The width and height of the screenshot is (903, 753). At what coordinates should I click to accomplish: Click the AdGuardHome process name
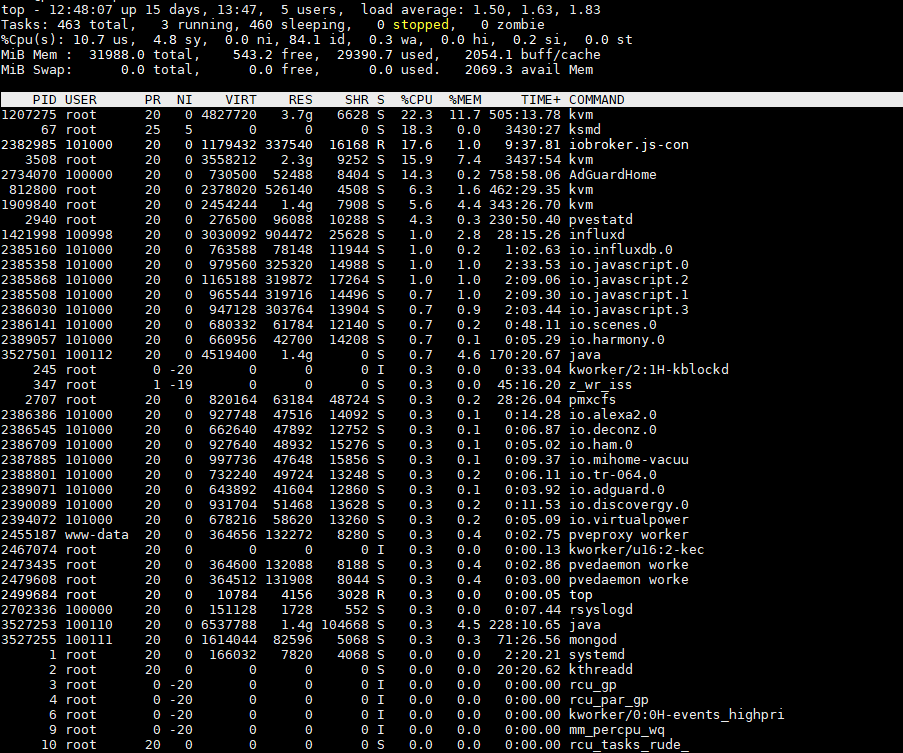point(612,174)
